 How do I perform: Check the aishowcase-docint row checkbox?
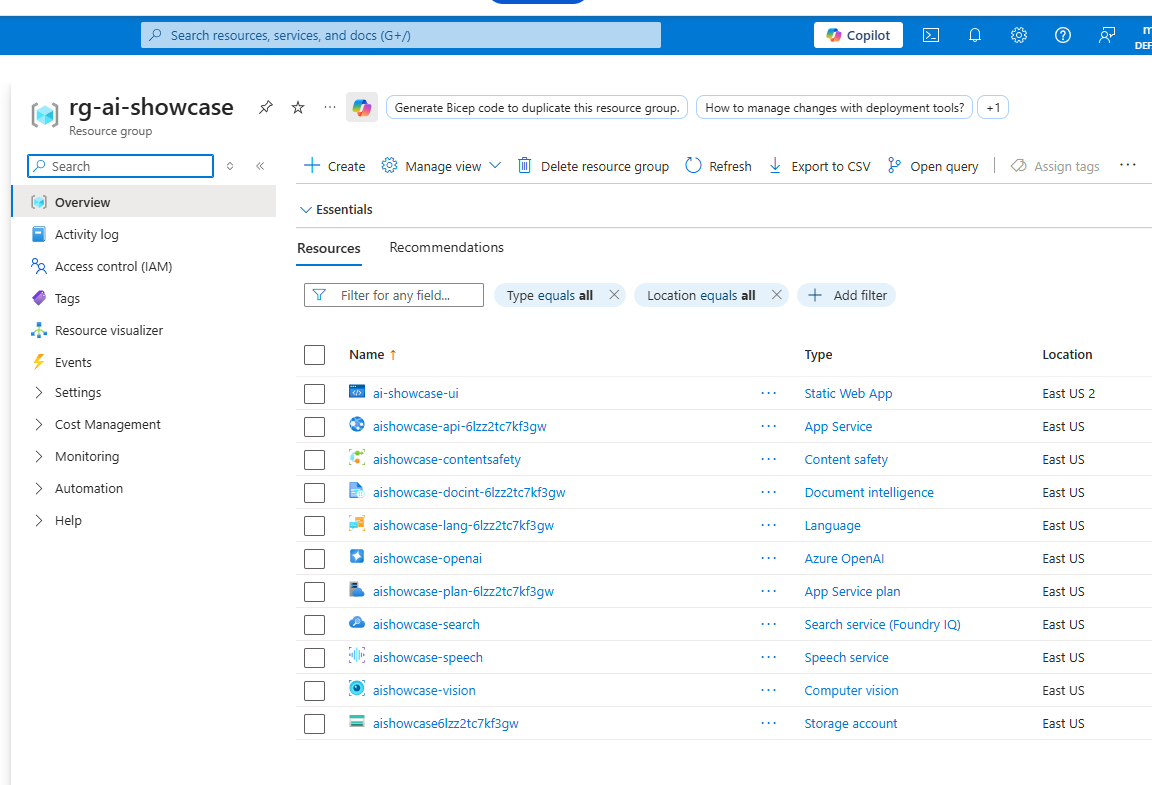point(314,493)
